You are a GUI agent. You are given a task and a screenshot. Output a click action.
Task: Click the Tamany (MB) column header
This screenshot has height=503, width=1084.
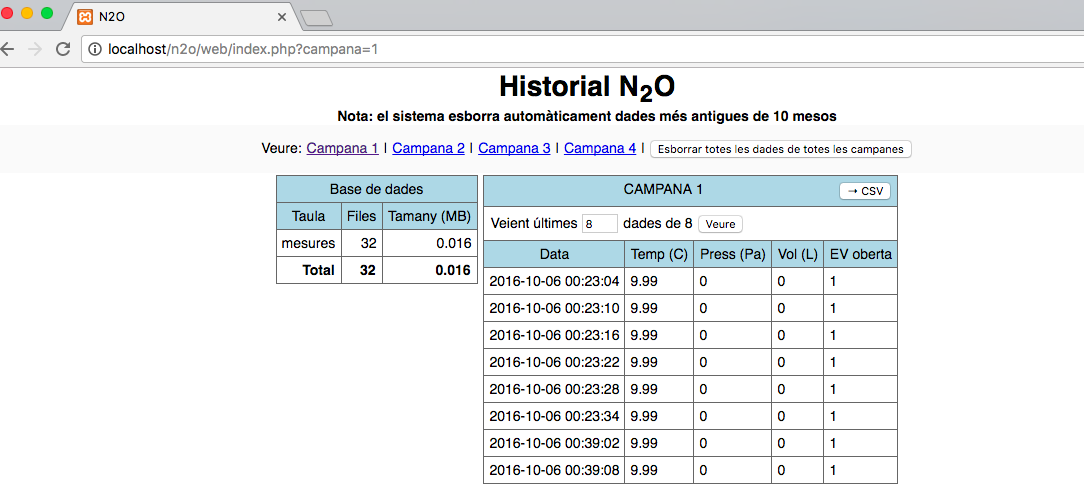(x=429, y=216)
